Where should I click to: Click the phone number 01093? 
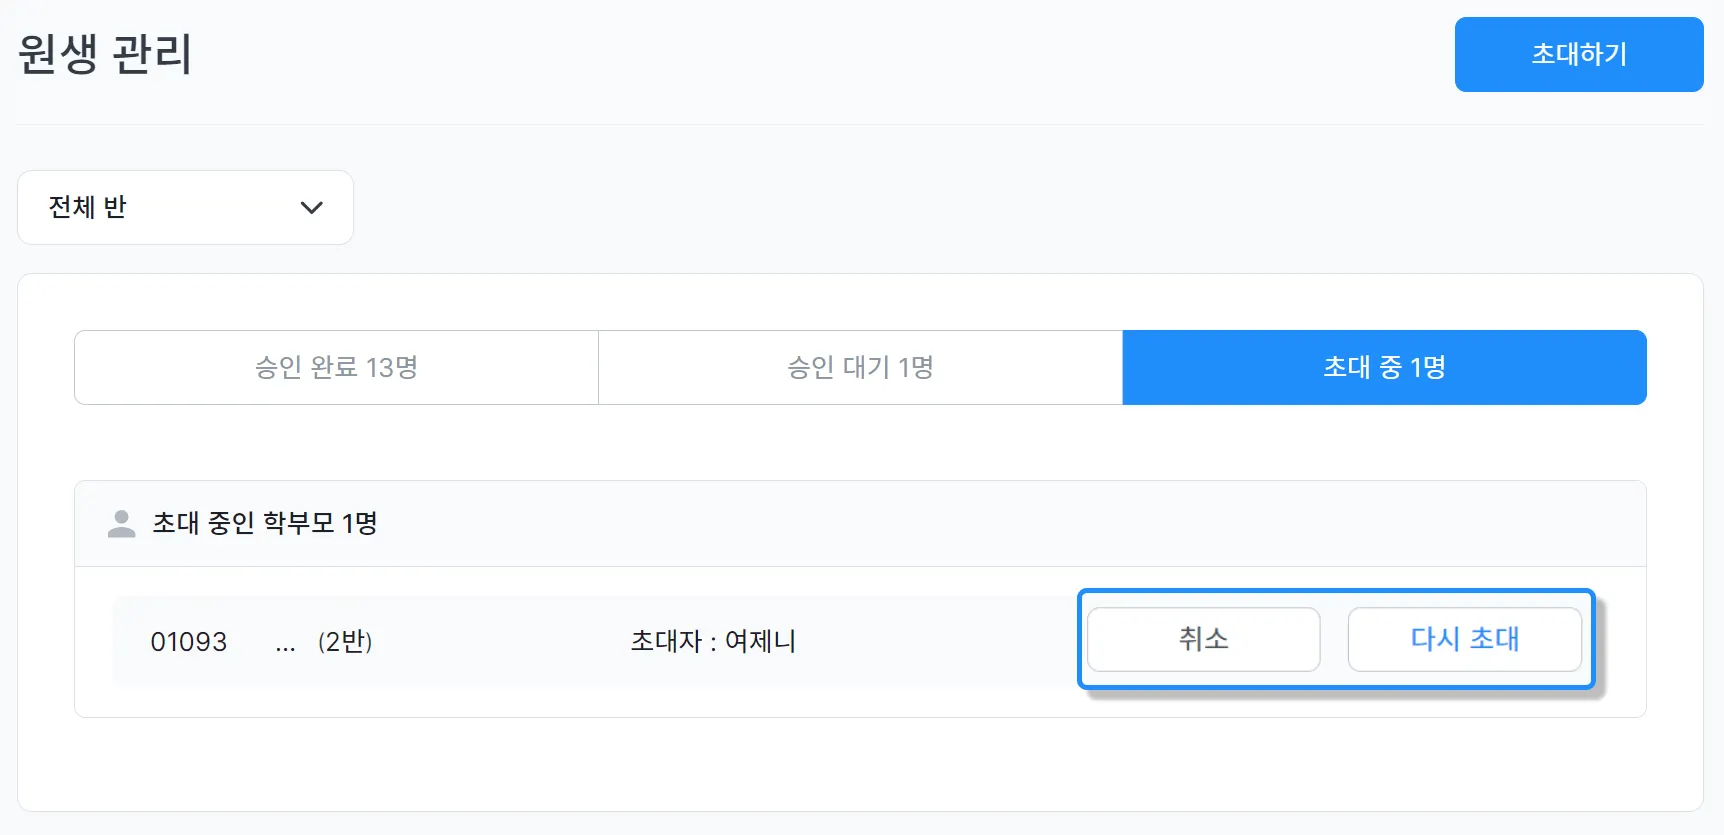coord(188,642)
